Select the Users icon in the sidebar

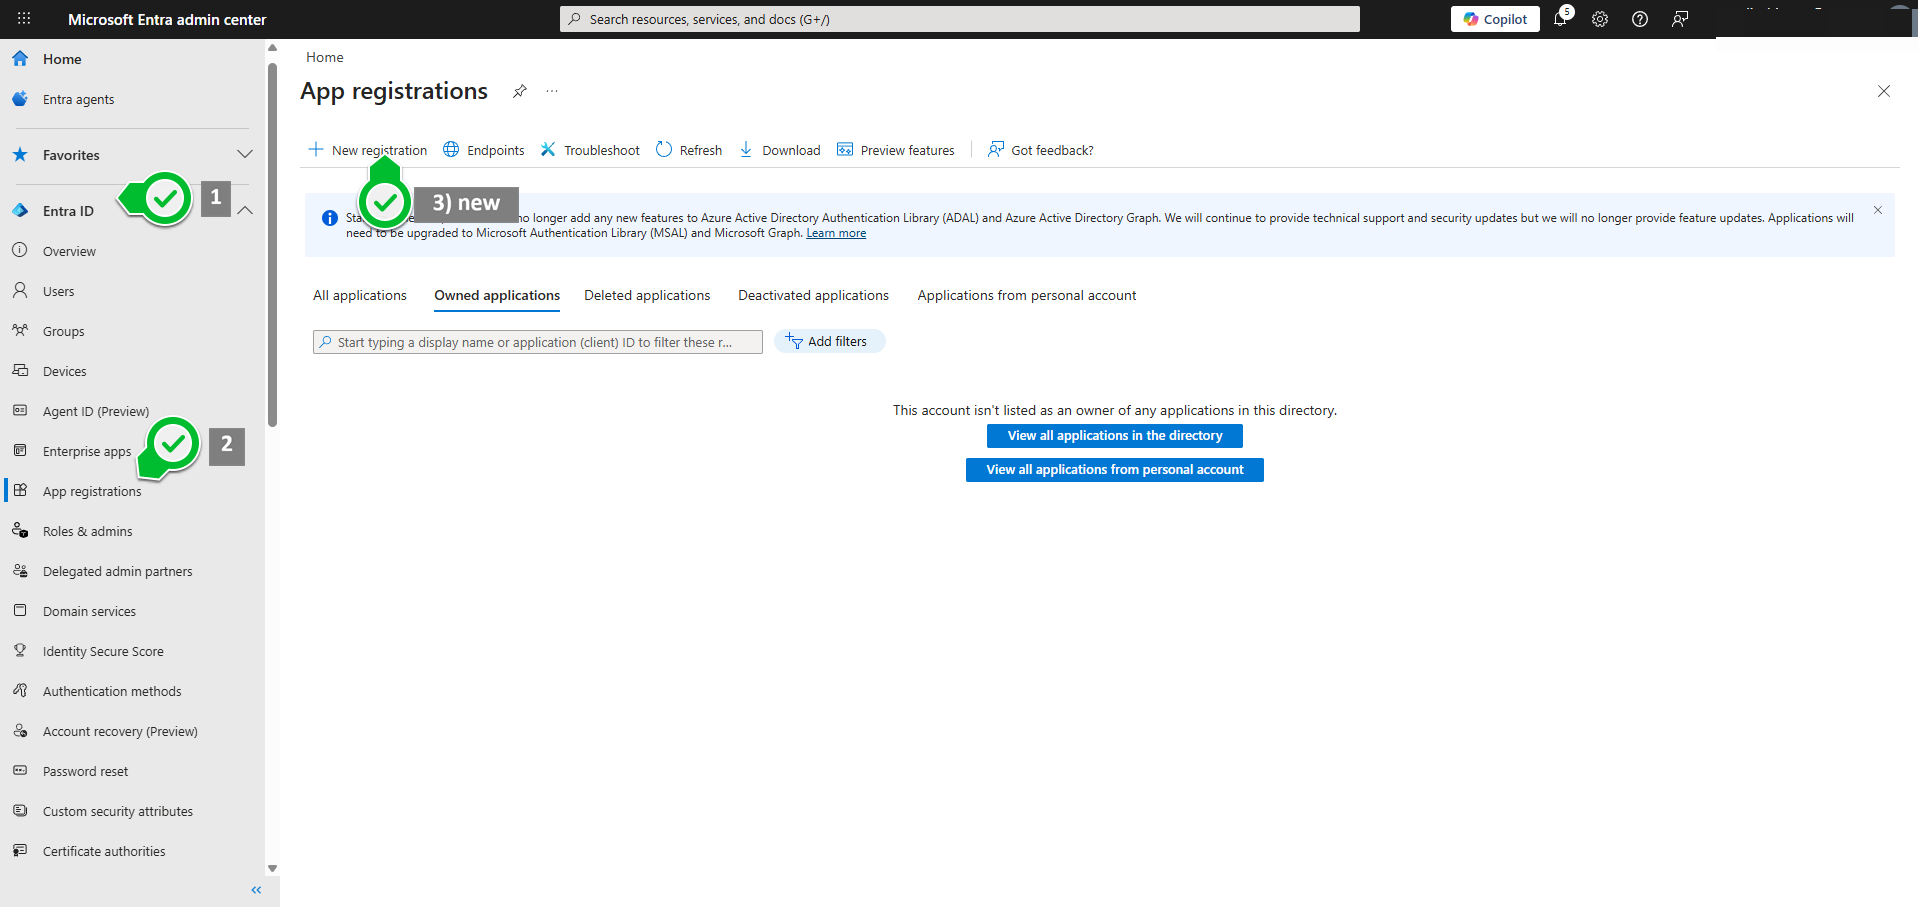pyautogui.click(x=21, y=291)
